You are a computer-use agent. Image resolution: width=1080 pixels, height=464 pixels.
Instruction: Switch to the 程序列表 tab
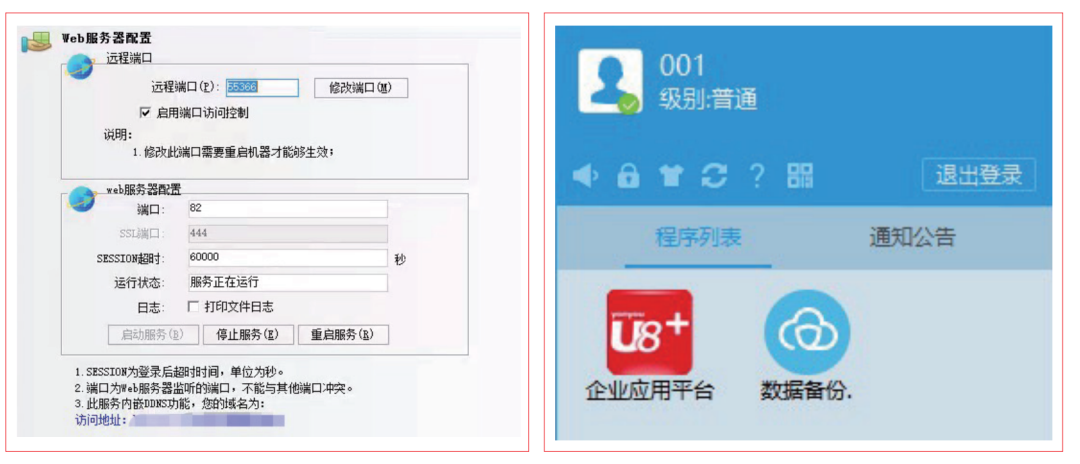(x=698, y=238)
